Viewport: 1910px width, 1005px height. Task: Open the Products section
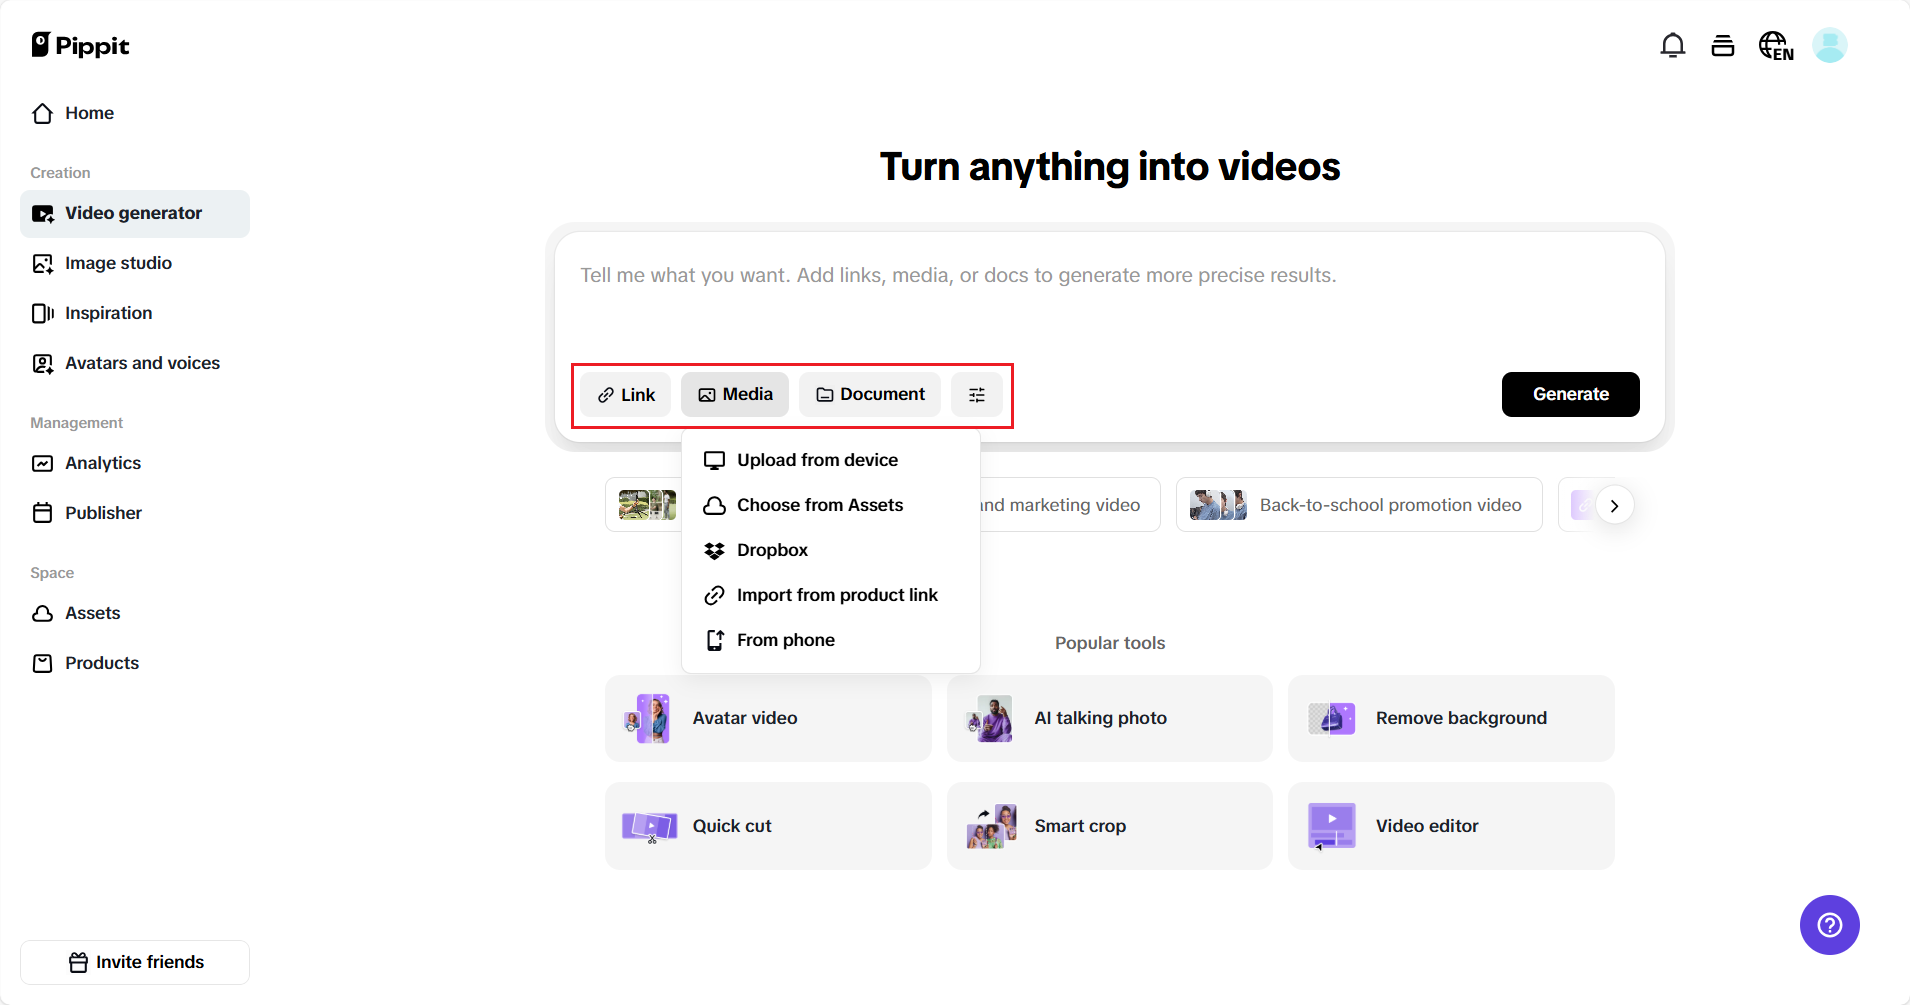click(x=101, y=663)
